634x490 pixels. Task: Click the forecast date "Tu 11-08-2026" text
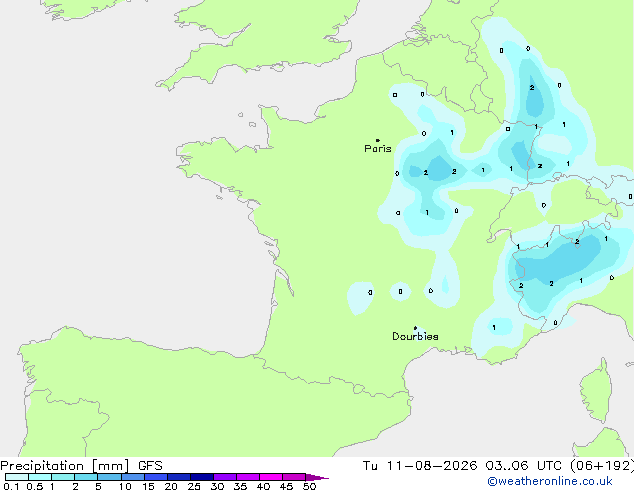click(x=420, y=466)
